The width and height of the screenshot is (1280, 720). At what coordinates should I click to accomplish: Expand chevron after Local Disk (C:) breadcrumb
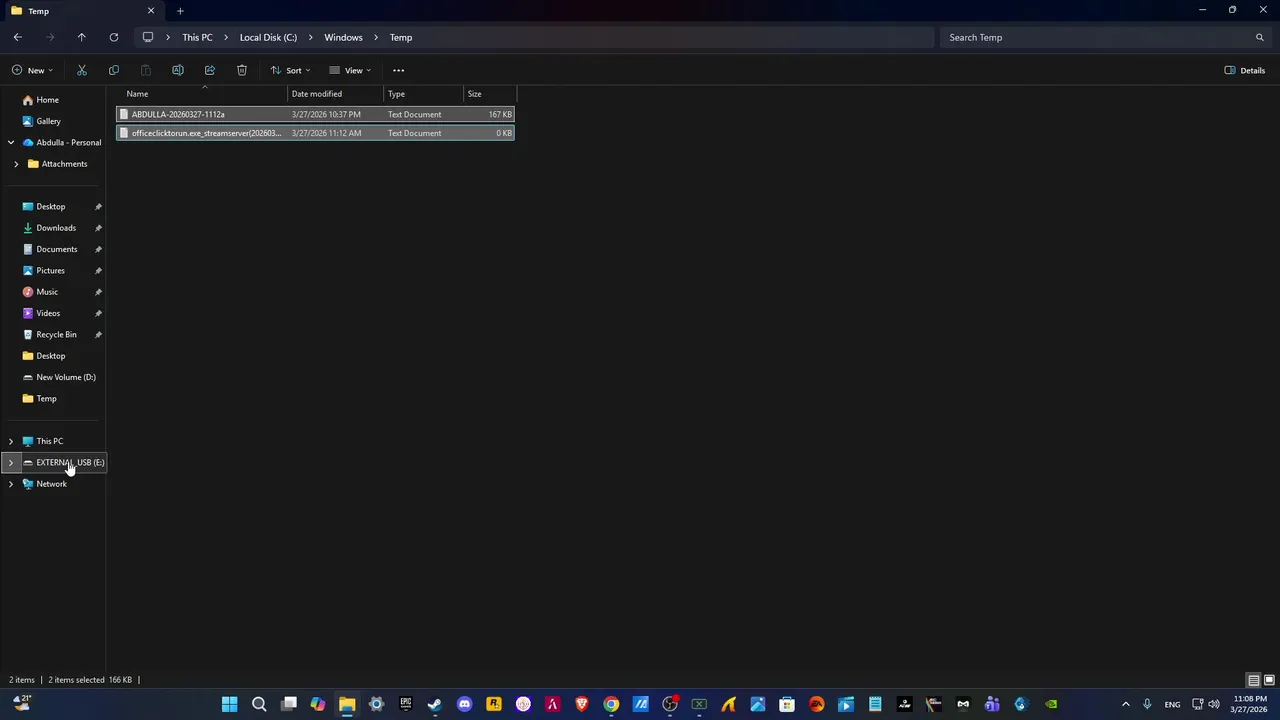(x=311, y=37)
